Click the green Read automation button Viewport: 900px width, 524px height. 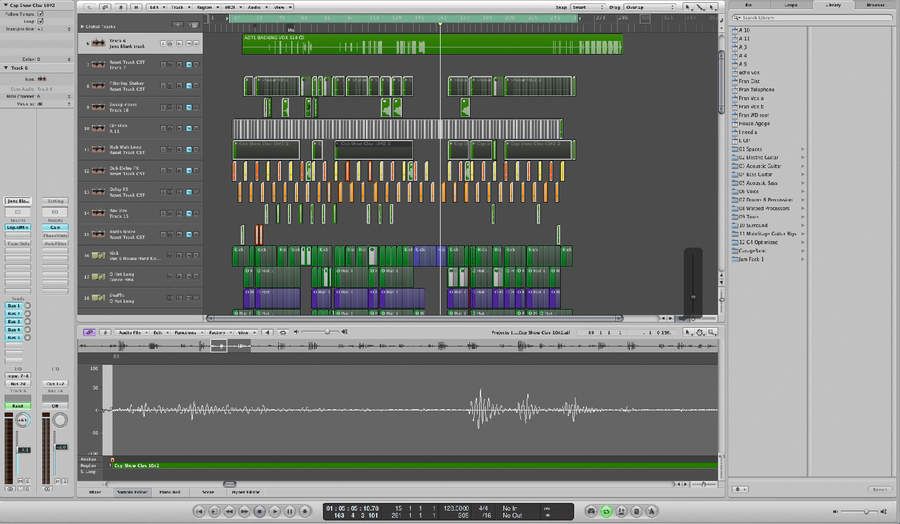point(18,406)
